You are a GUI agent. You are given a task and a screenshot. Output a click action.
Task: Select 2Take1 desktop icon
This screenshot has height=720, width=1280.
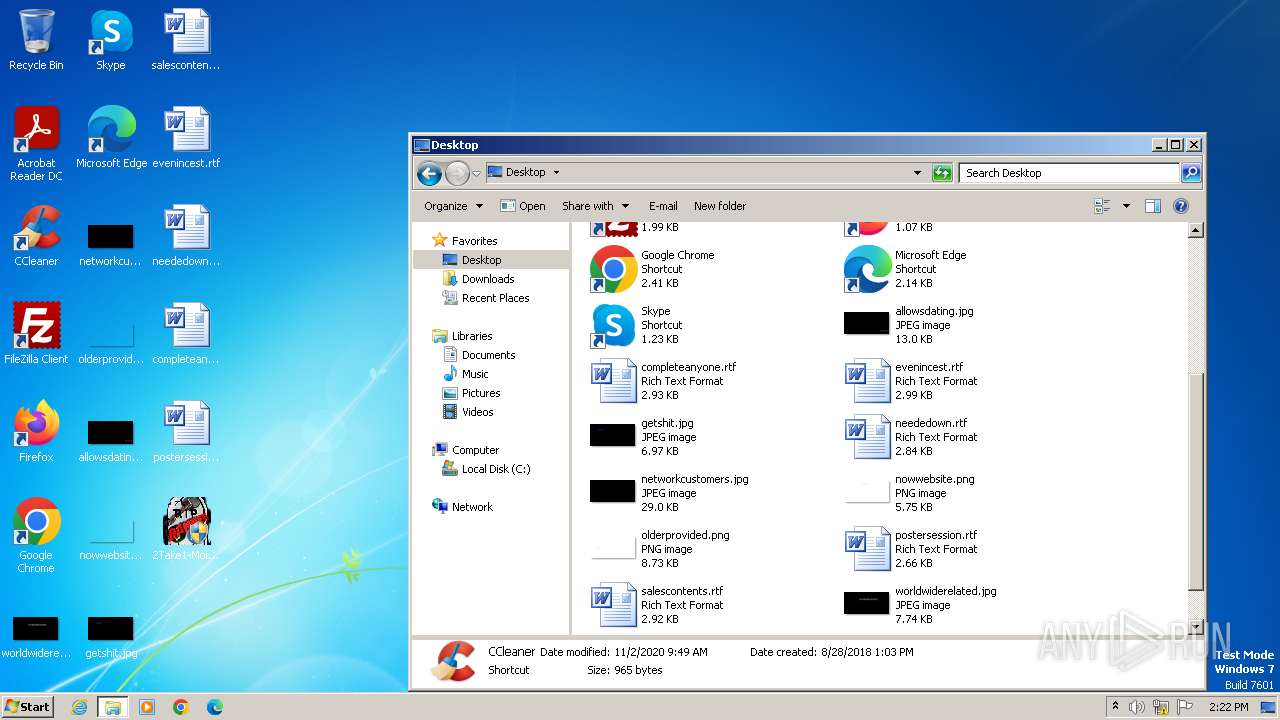click(186, 529)
